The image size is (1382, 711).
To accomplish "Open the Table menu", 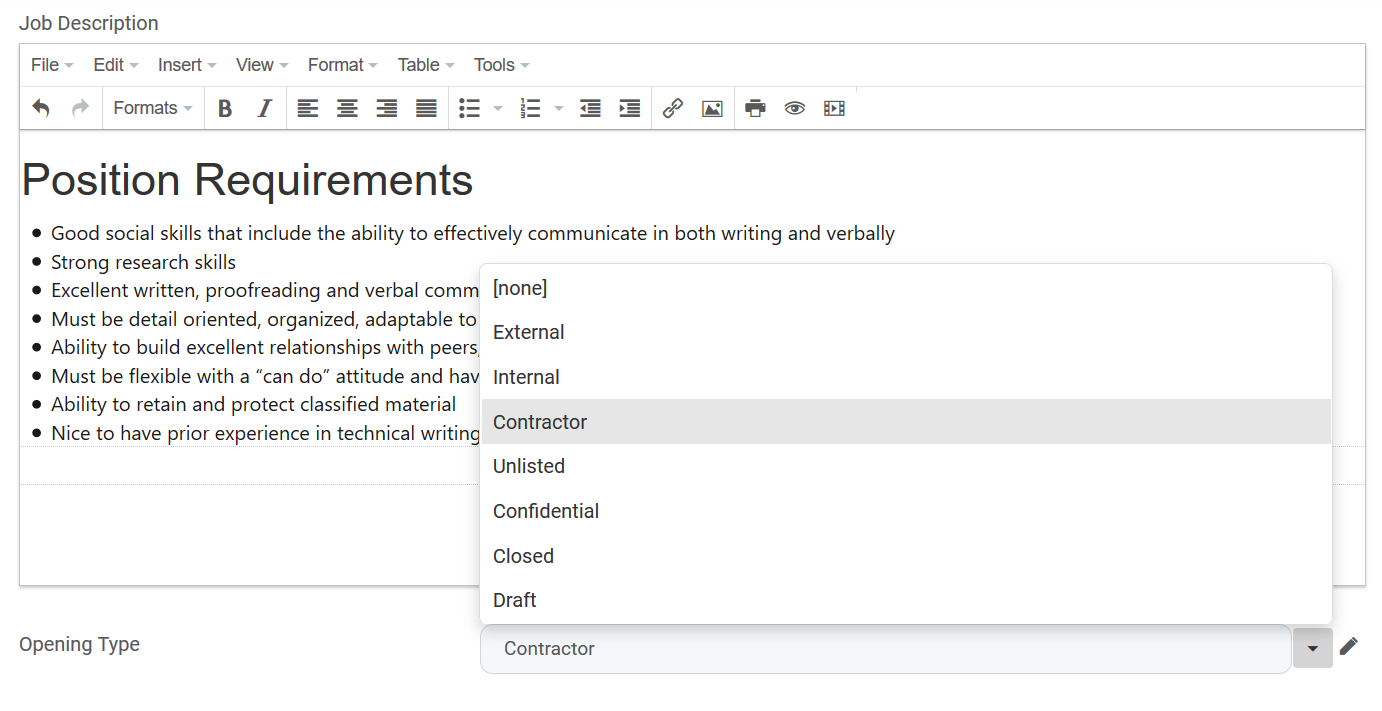I will pyautogui.click(x=419, y=64).
